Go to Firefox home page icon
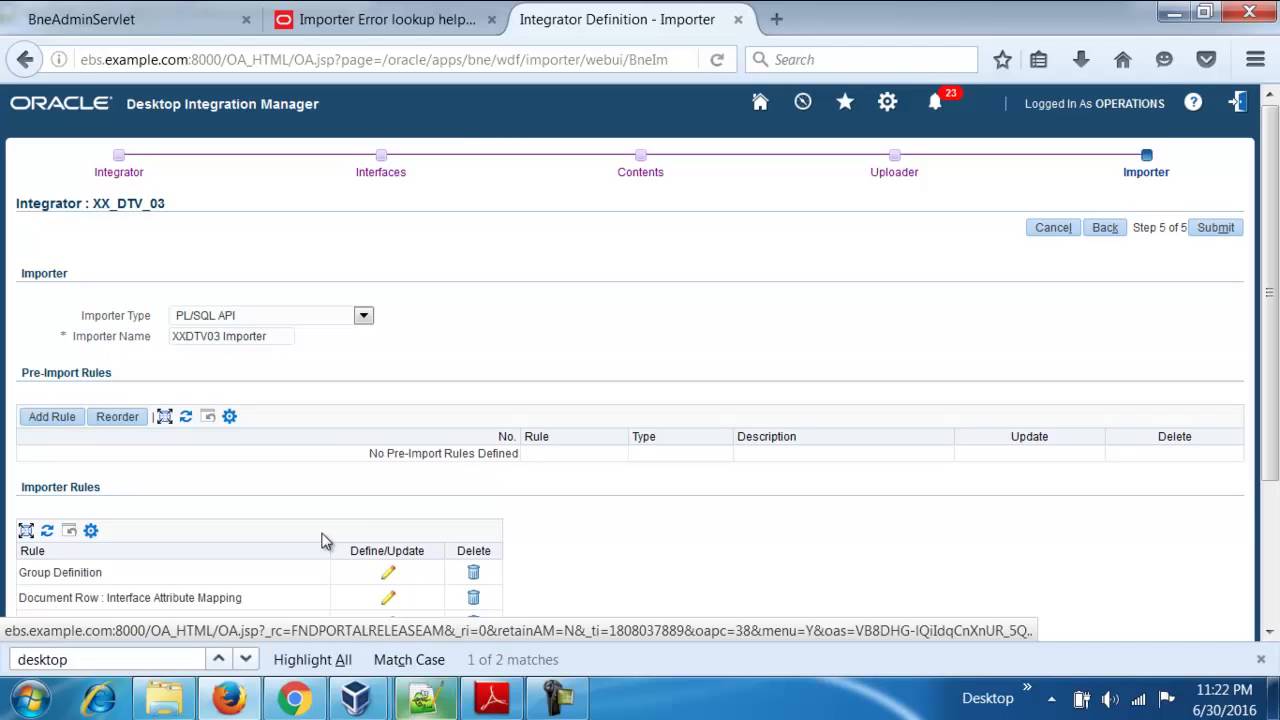 click(x=1123, y=59)
